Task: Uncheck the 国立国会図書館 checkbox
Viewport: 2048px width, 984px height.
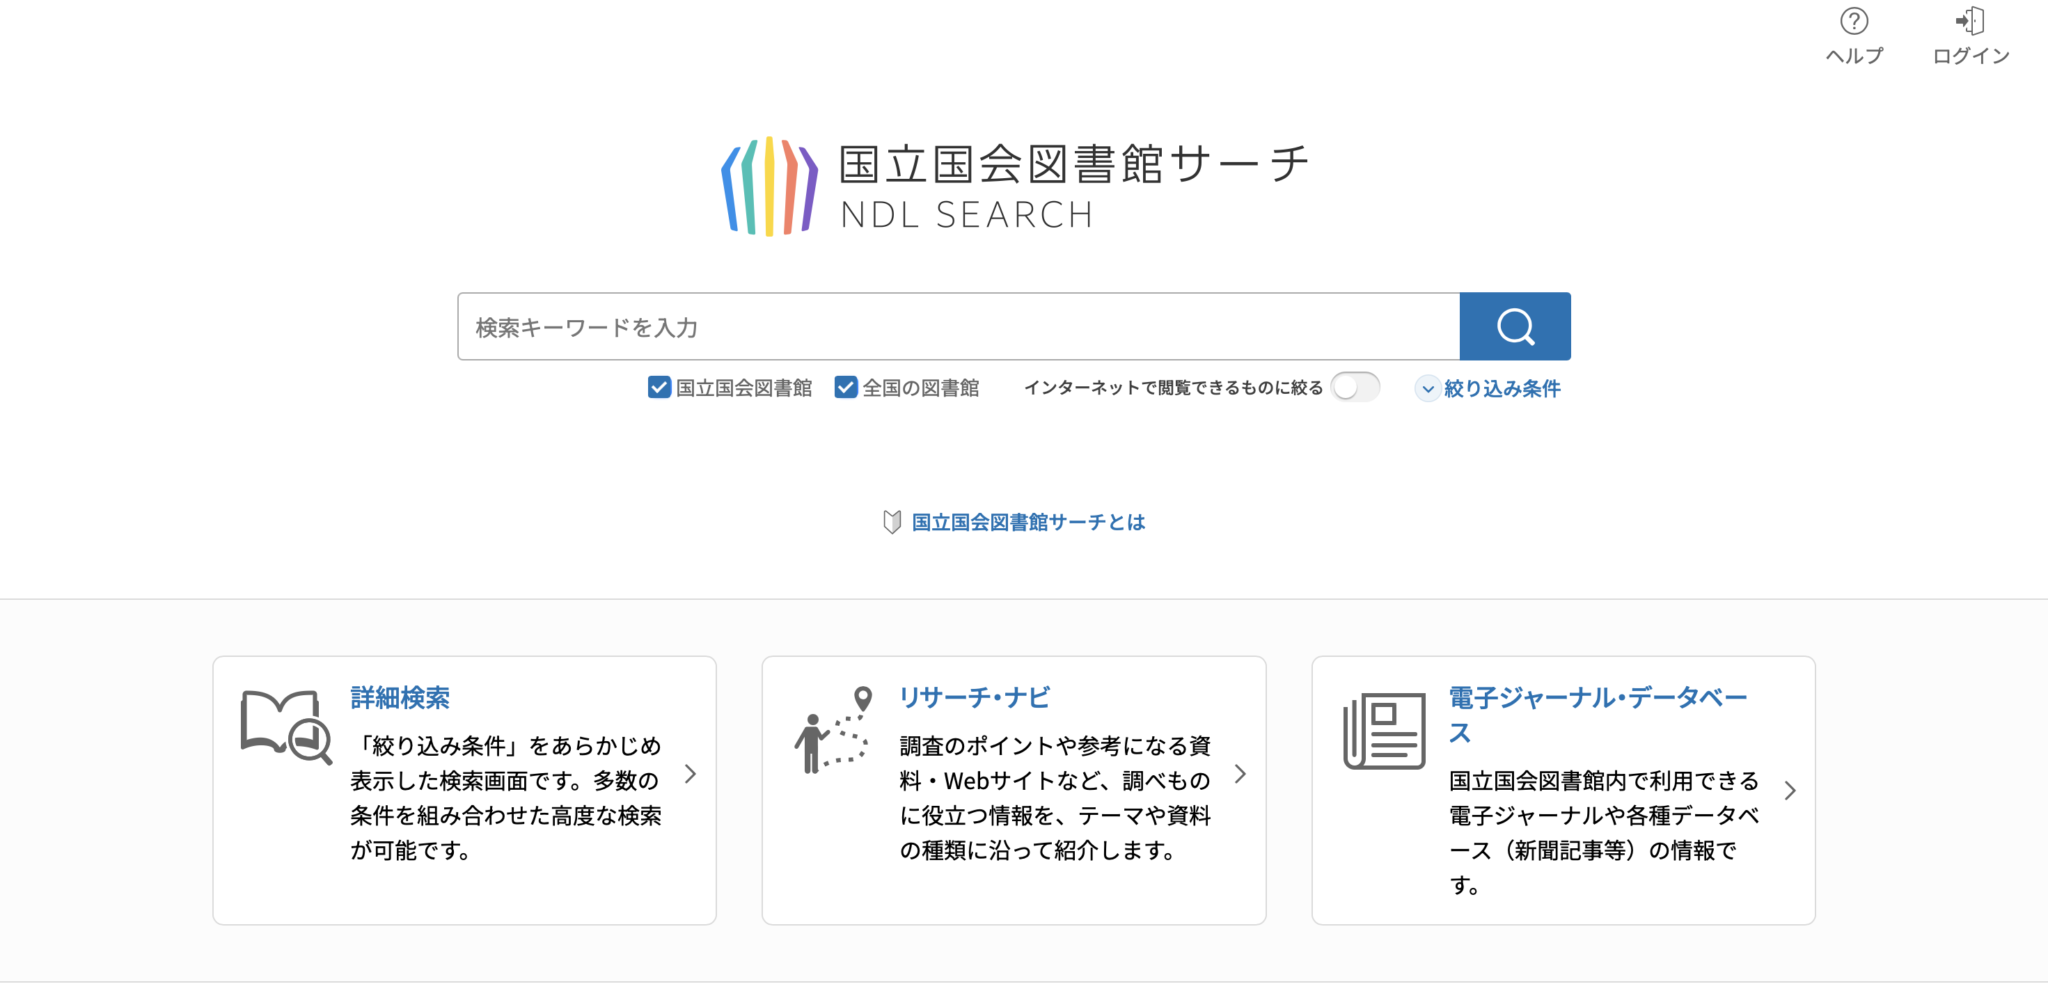Action: 659,387
